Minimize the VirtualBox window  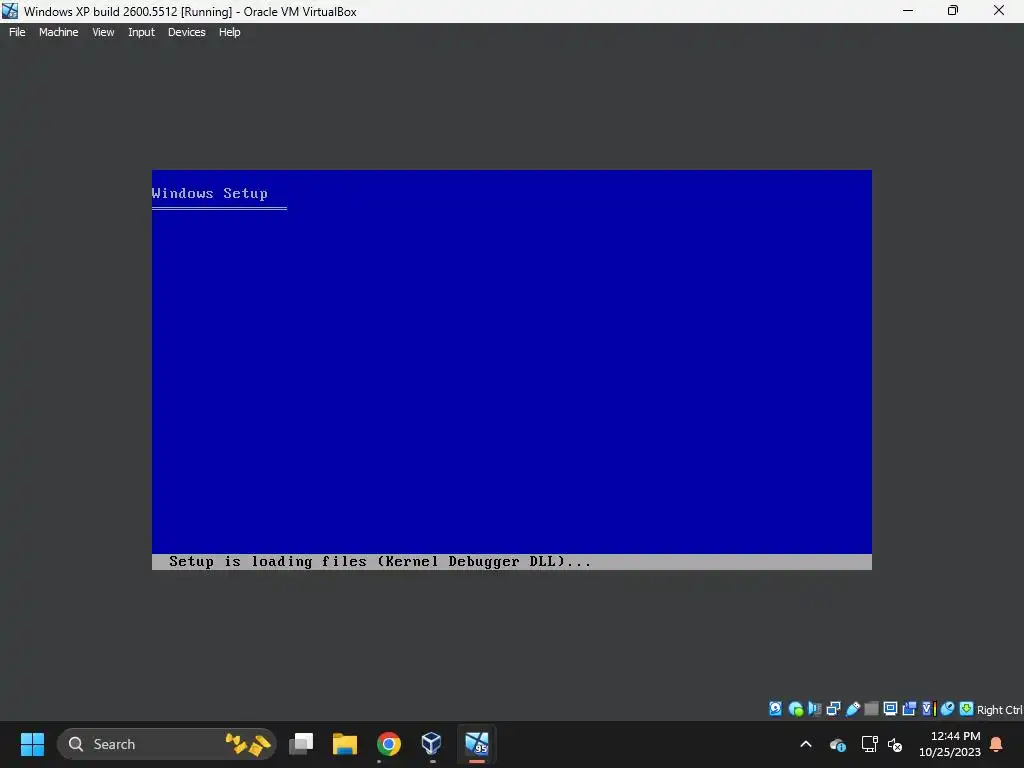tap(908, 11)
